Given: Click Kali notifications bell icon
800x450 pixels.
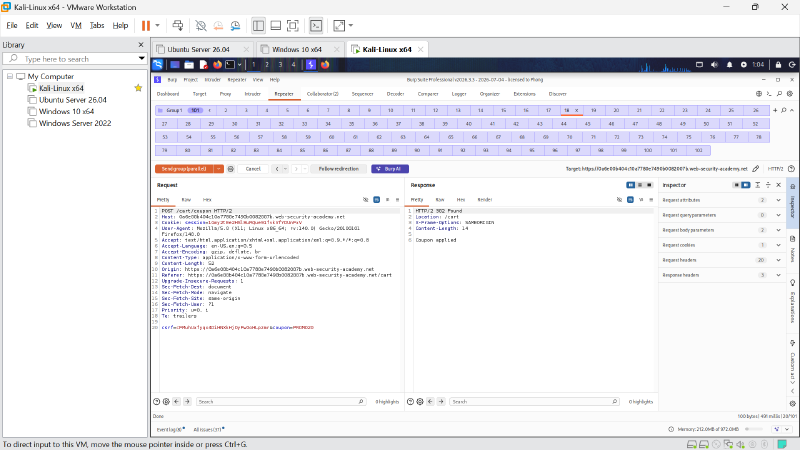Looking at the screenshot, I should (x=729, y=65).
